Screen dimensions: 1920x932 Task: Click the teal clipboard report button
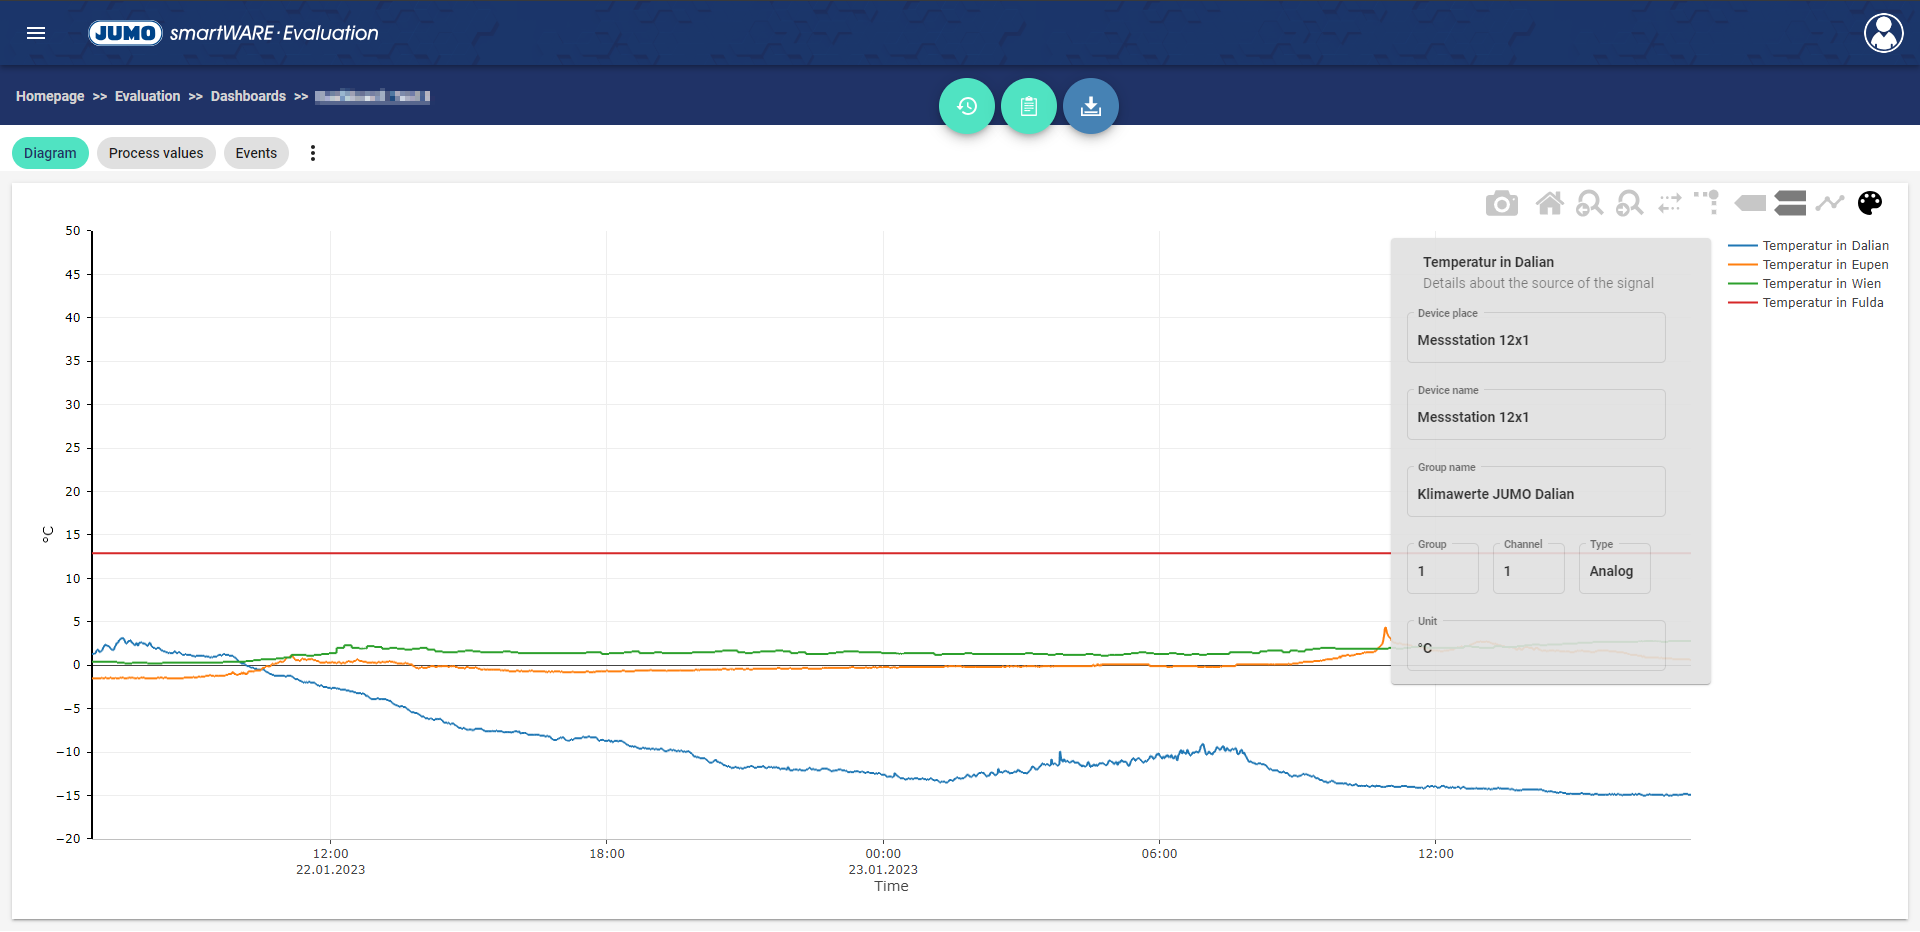tap(1028, 106)
